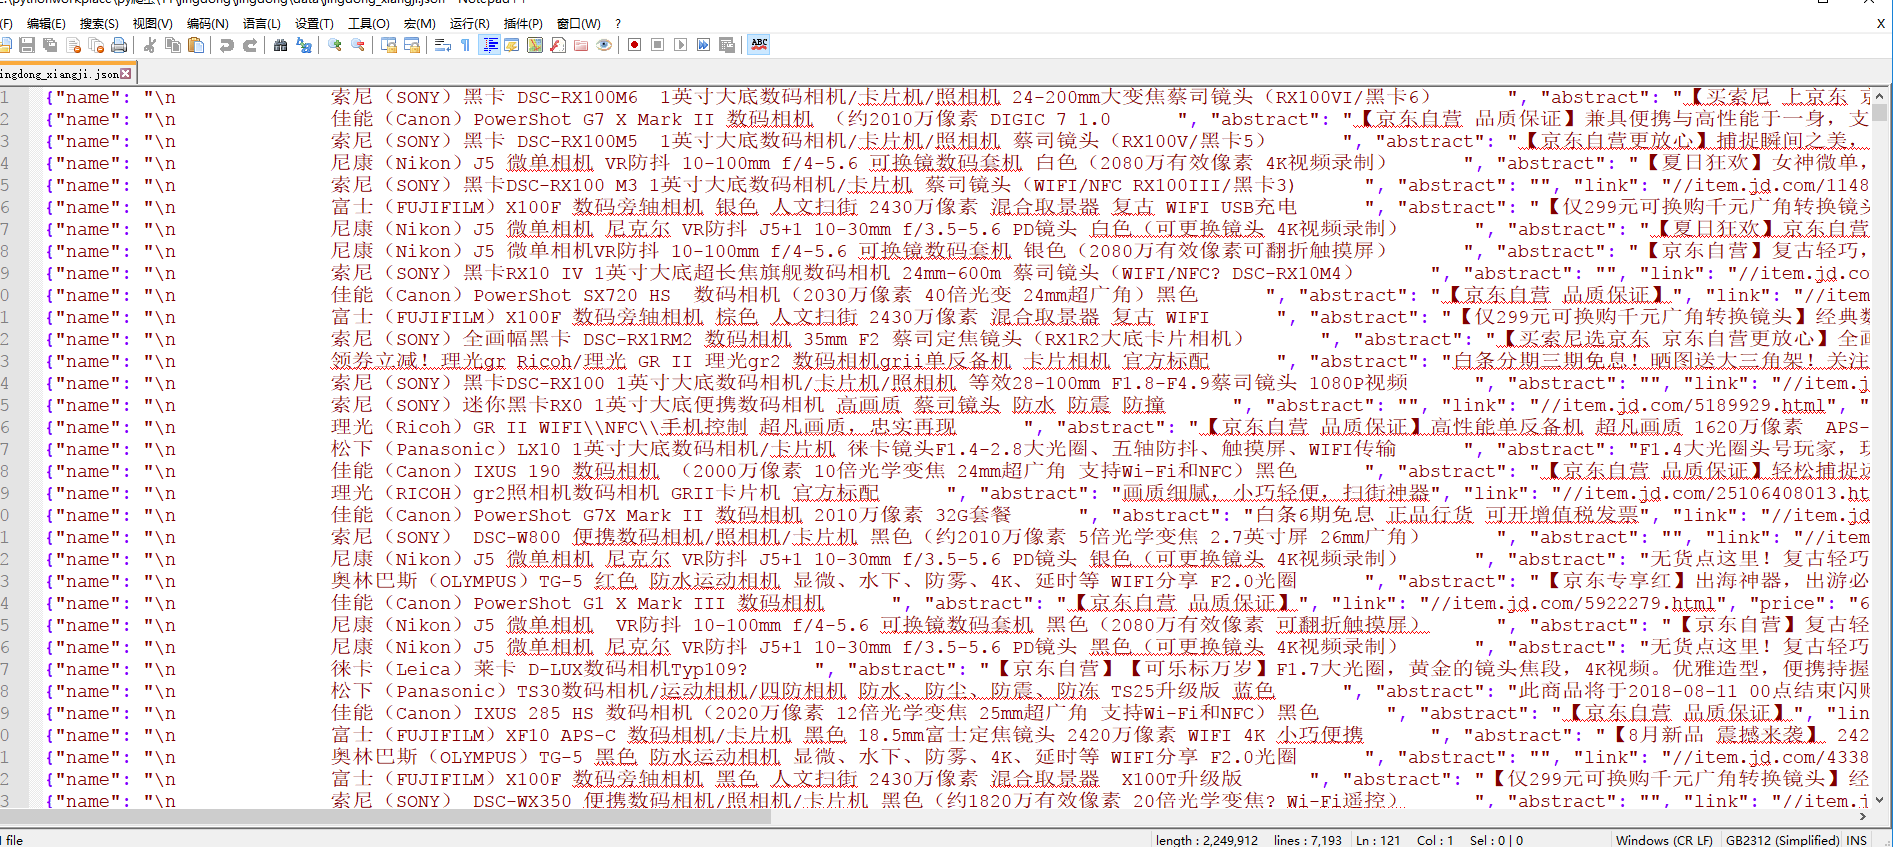Click the Redo arrow icon
The image size is (1893, 847).
[x=250, y=45]
